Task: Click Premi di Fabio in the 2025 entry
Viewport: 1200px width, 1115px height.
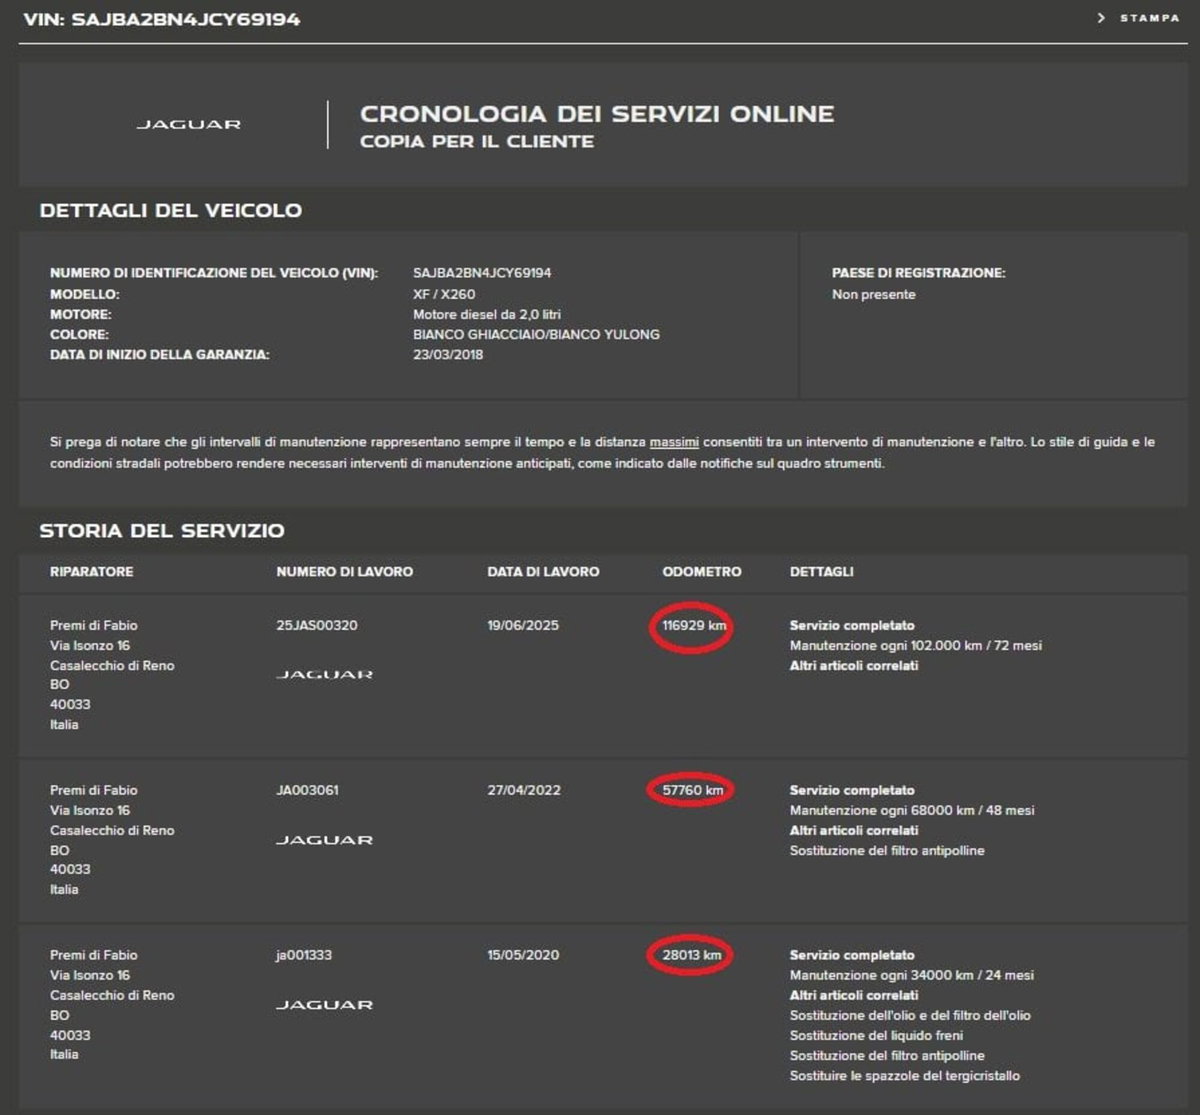Action: 94,626
